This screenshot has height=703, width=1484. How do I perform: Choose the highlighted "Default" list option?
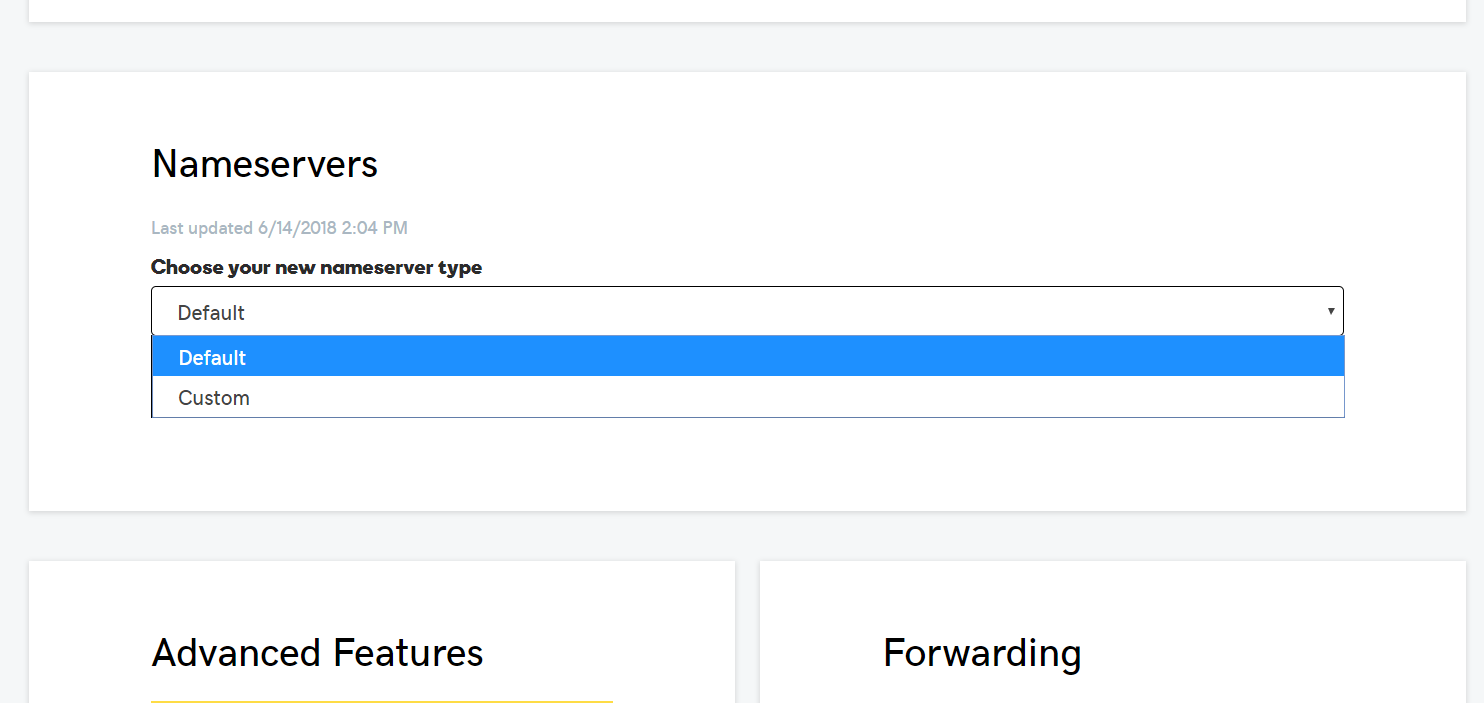pos(212,357)
